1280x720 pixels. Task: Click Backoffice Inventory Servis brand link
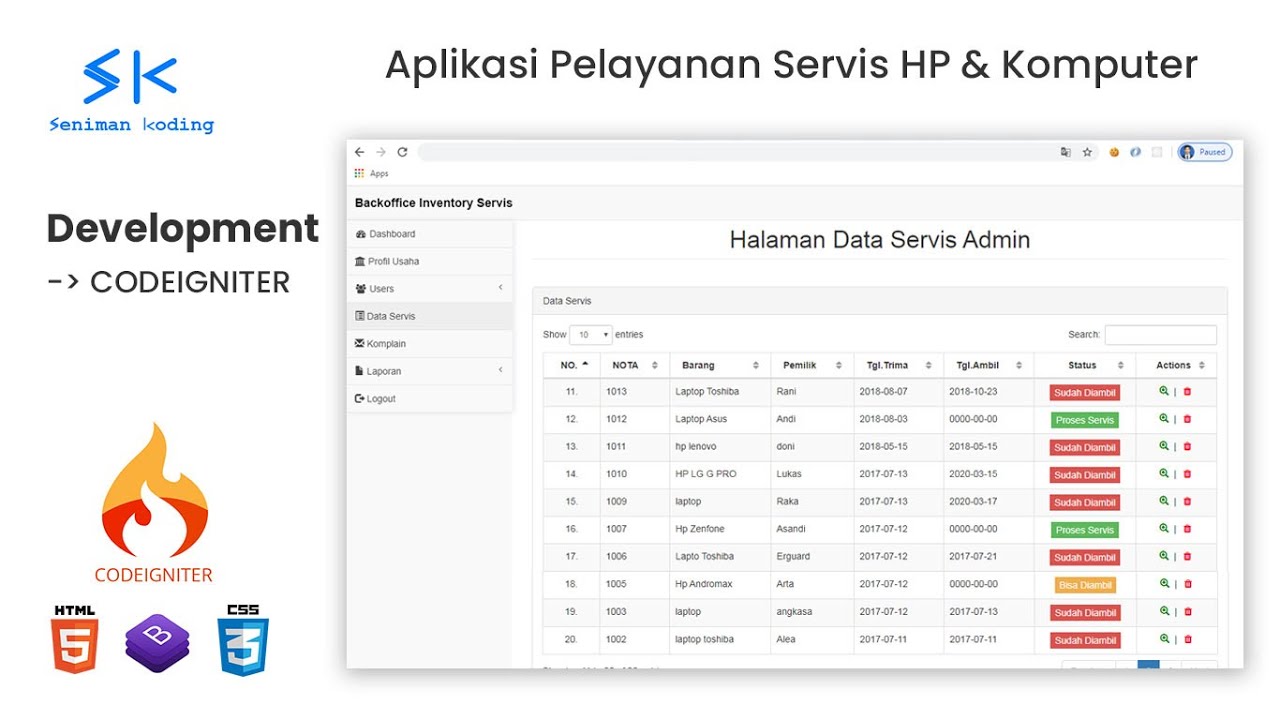433,203
